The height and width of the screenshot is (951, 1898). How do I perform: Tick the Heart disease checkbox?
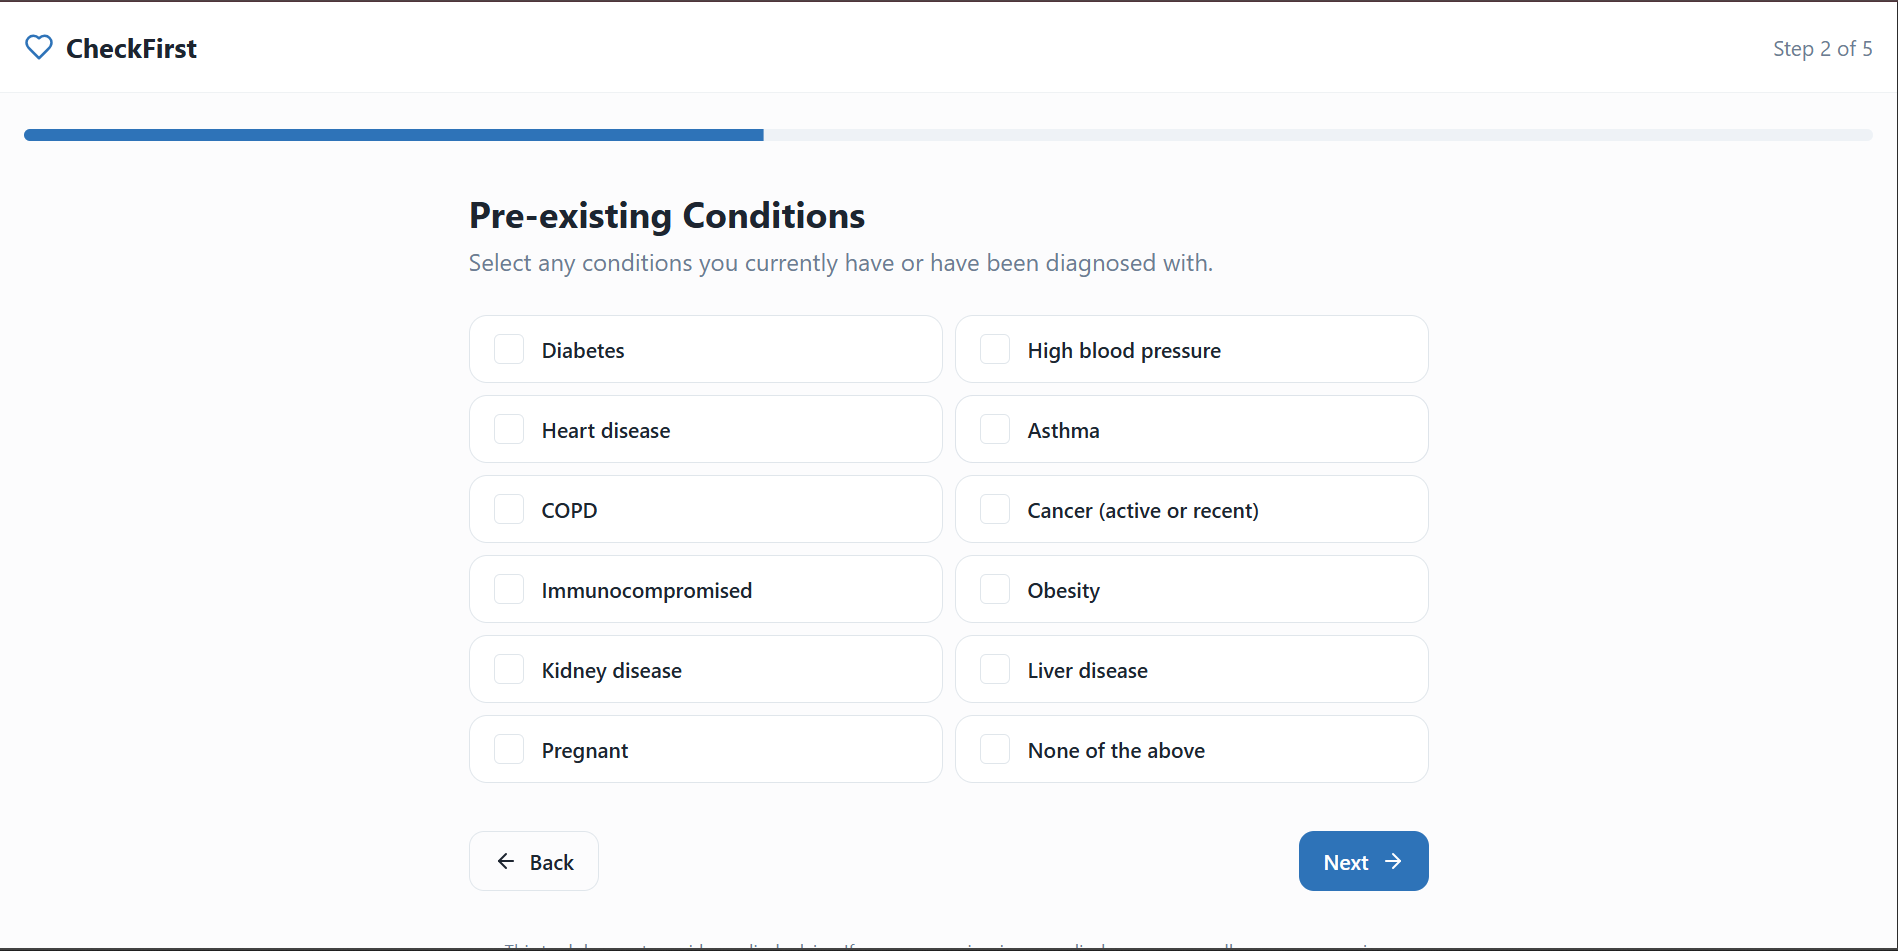[509, 429]
